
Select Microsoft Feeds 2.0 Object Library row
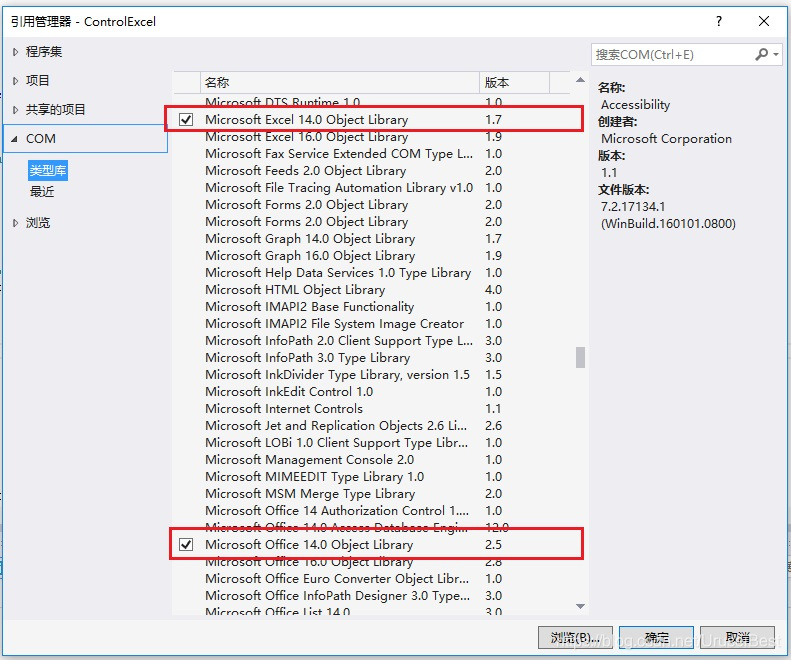(373, 171)
